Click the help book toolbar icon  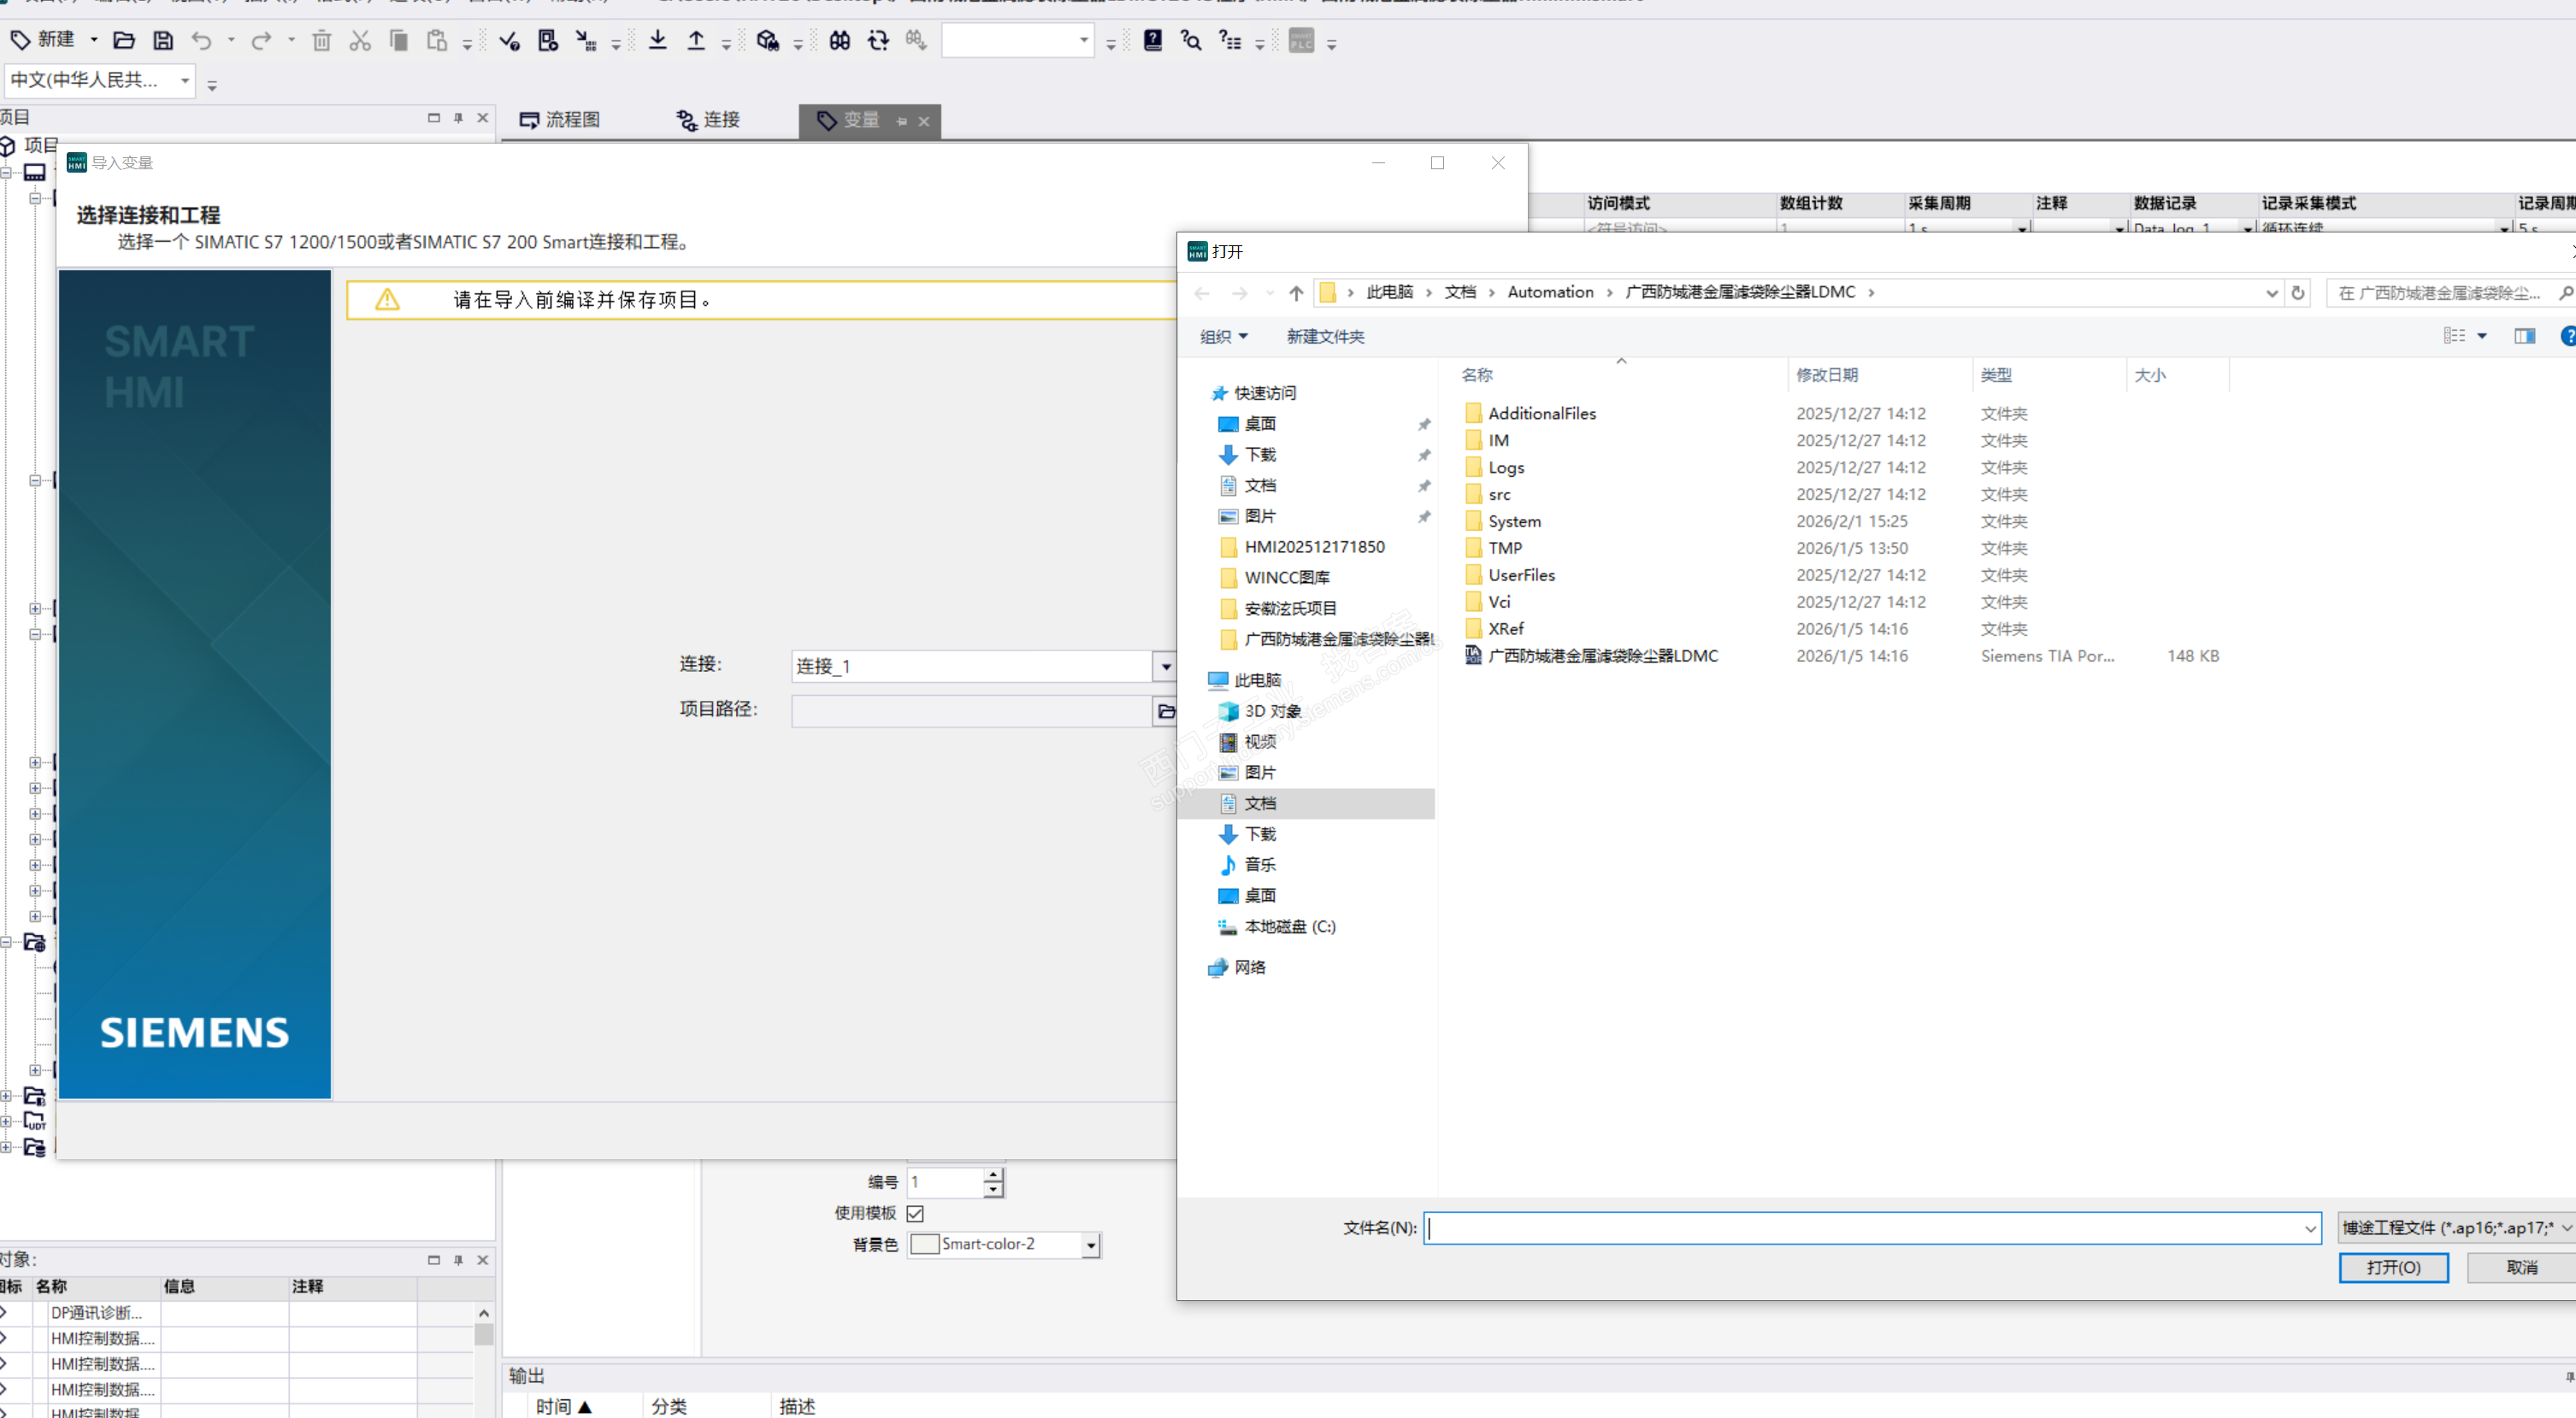[x=1152, y=40]
